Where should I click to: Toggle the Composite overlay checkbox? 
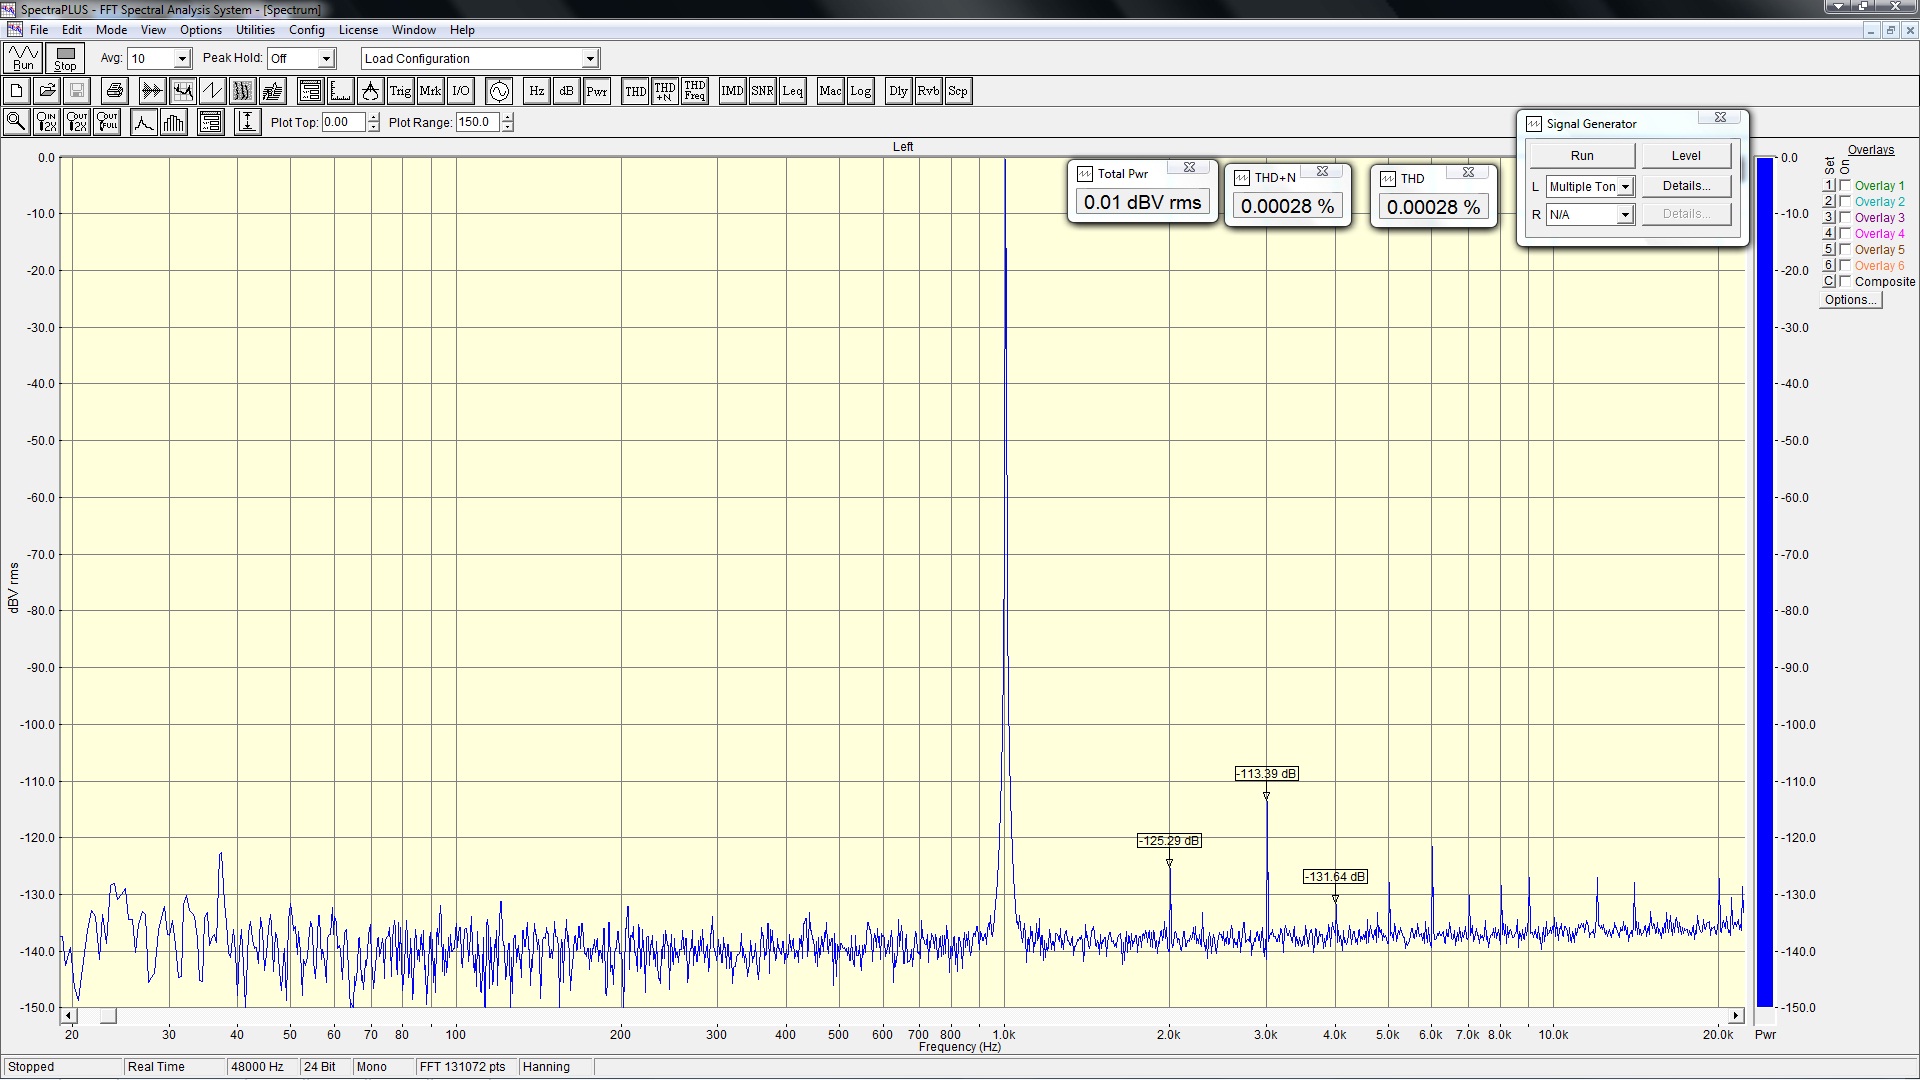click(x=1845, y=282)
